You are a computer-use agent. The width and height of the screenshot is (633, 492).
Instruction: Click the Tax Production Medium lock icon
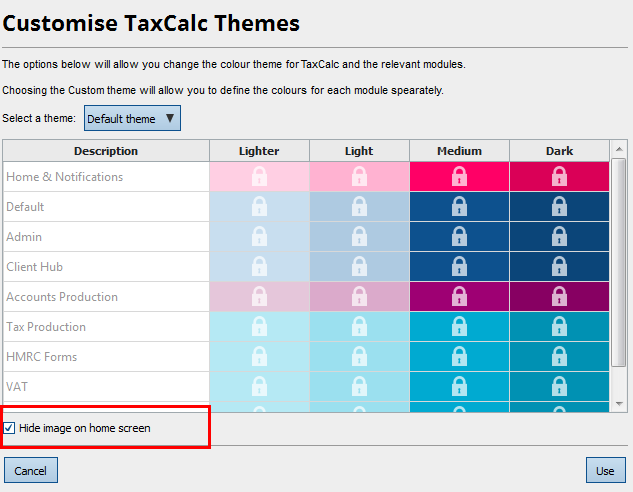pos(459,327)
